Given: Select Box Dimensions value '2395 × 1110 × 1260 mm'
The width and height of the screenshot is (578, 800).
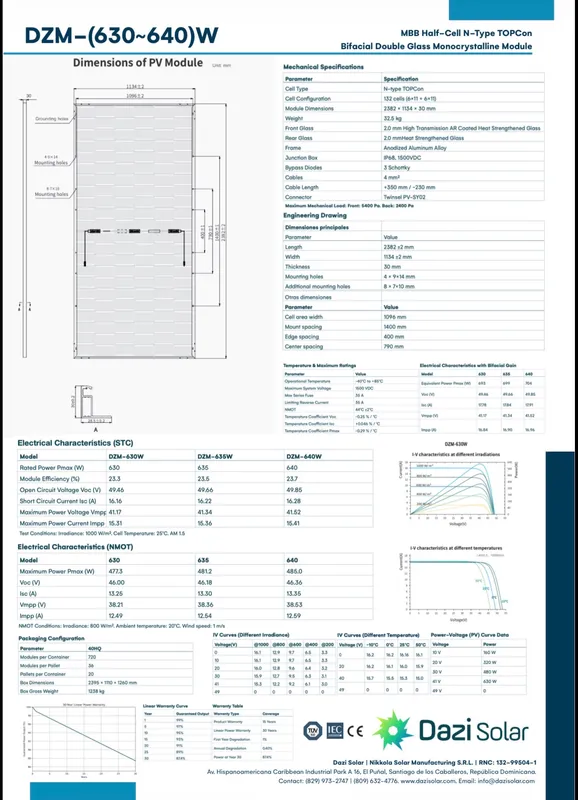Looking at the screenshot, I should [x=112, y=683].
